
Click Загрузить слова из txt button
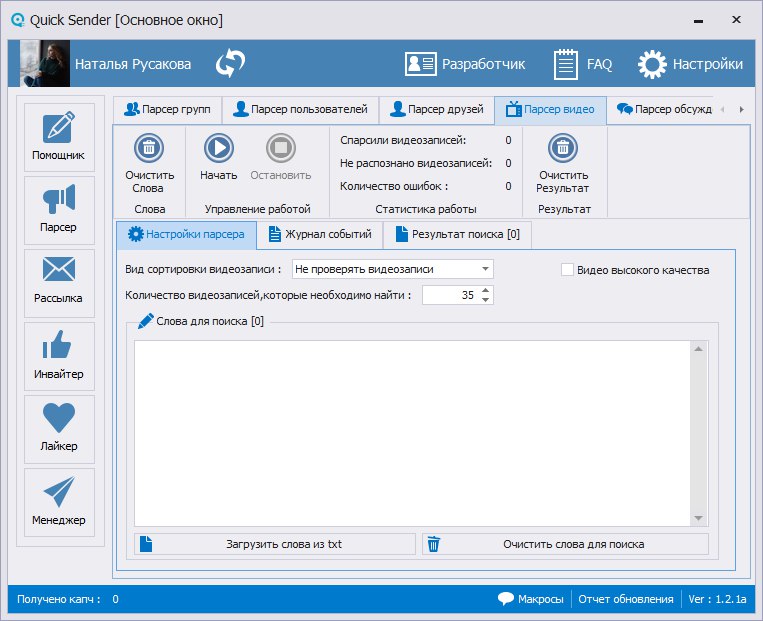275,544
